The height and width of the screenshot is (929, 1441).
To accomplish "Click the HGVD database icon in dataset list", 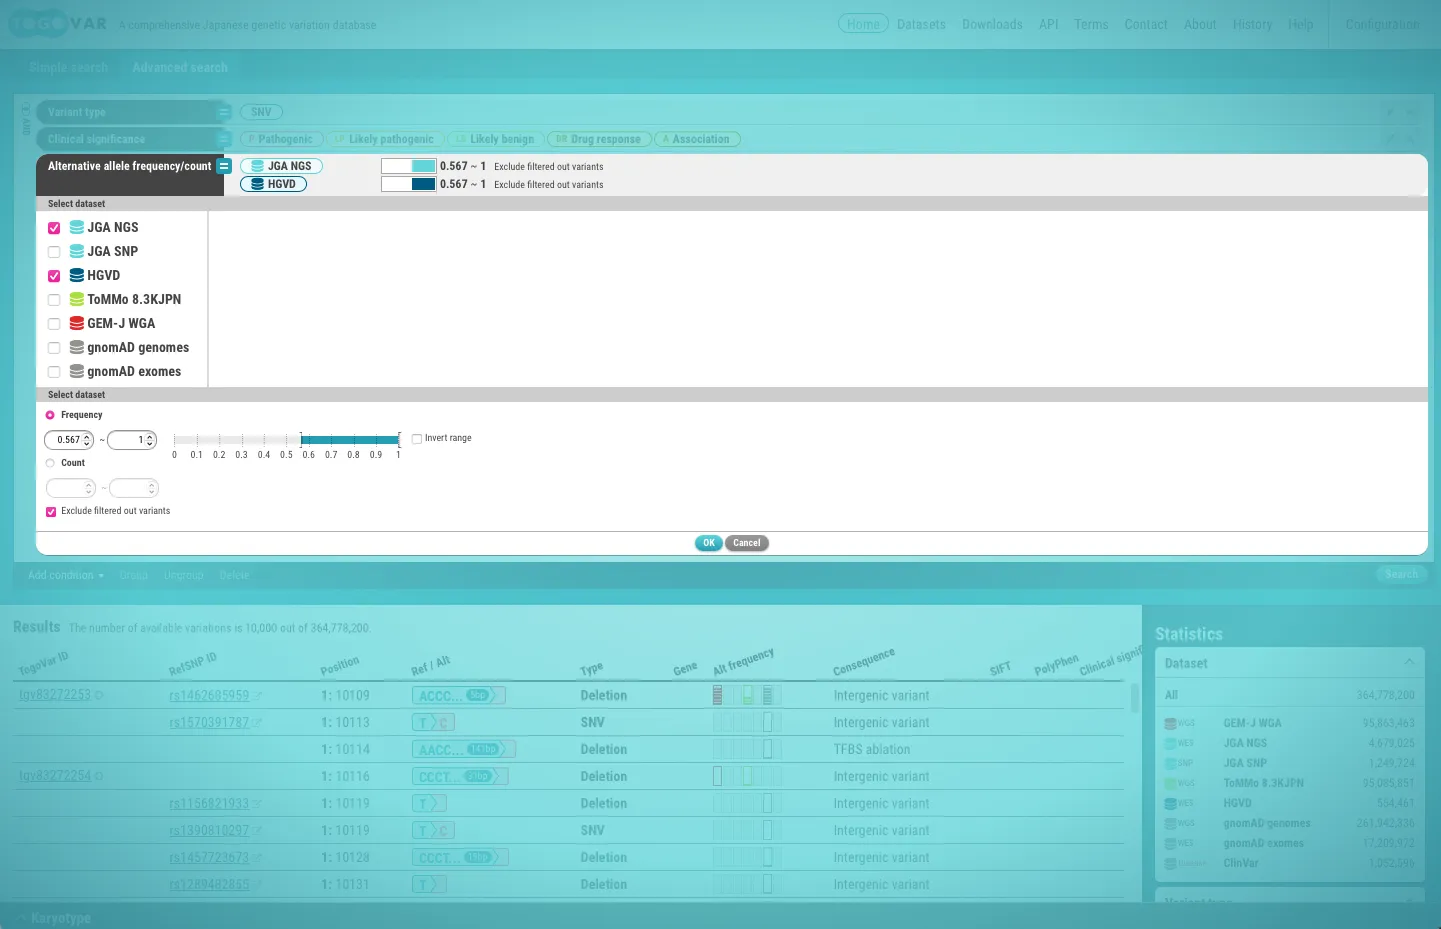I will tap(77, 275).
